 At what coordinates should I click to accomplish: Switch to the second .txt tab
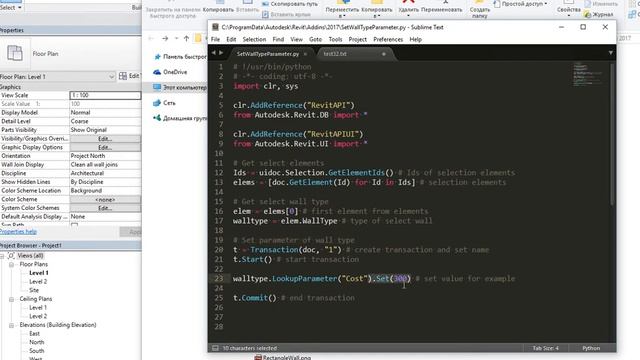335,54
